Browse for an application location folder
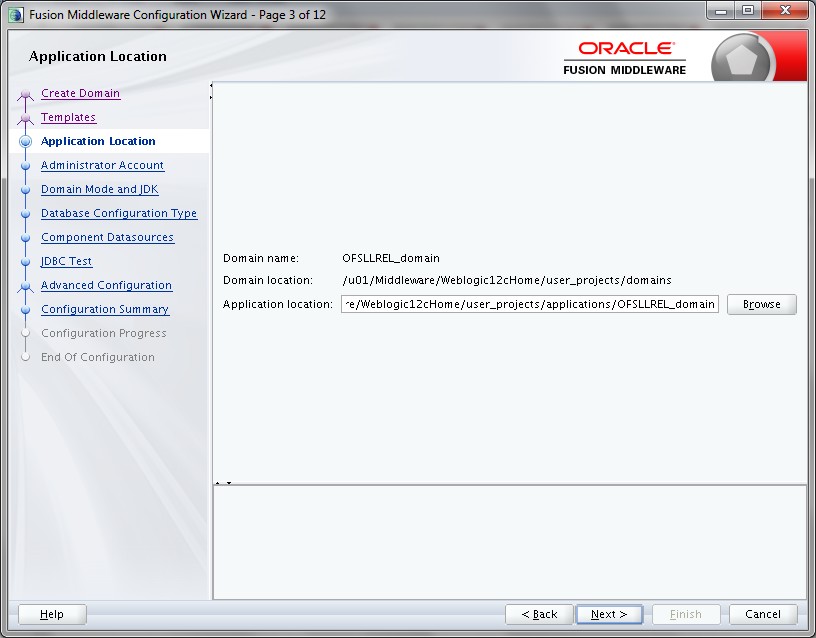 761,304
